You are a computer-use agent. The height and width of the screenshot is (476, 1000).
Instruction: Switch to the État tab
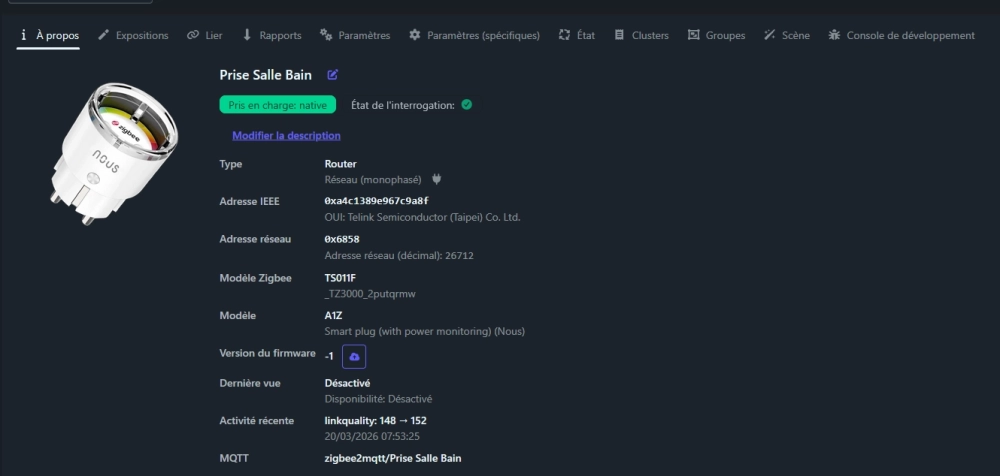577,36
